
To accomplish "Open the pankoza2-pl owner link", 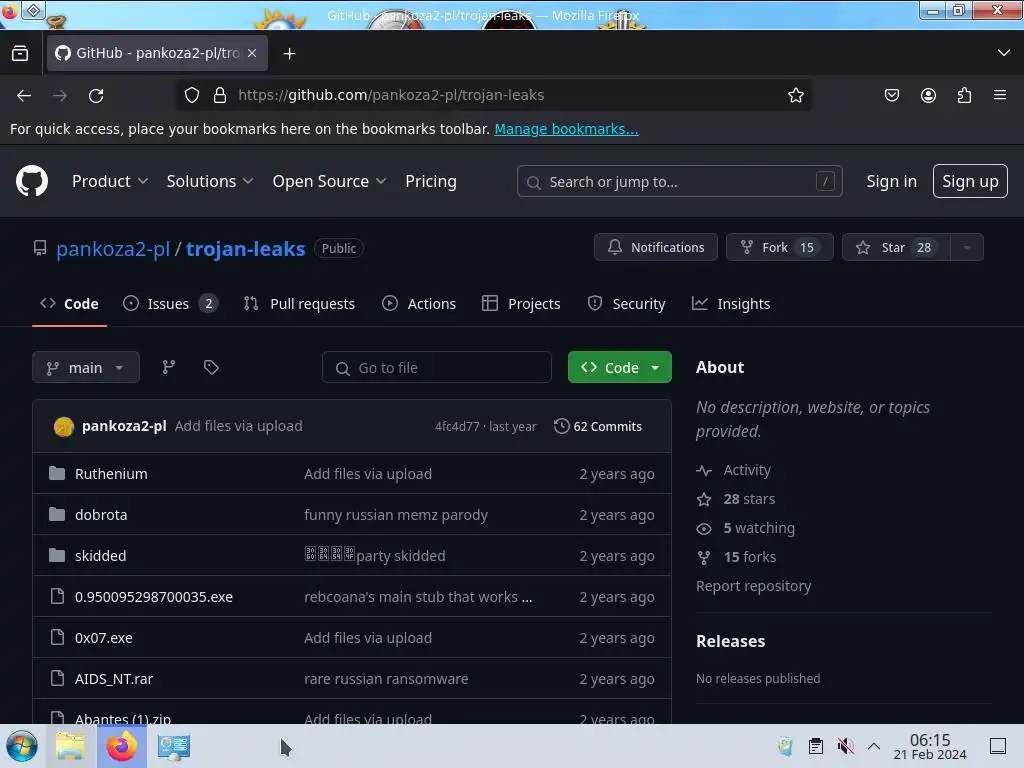I will (113, 249).
